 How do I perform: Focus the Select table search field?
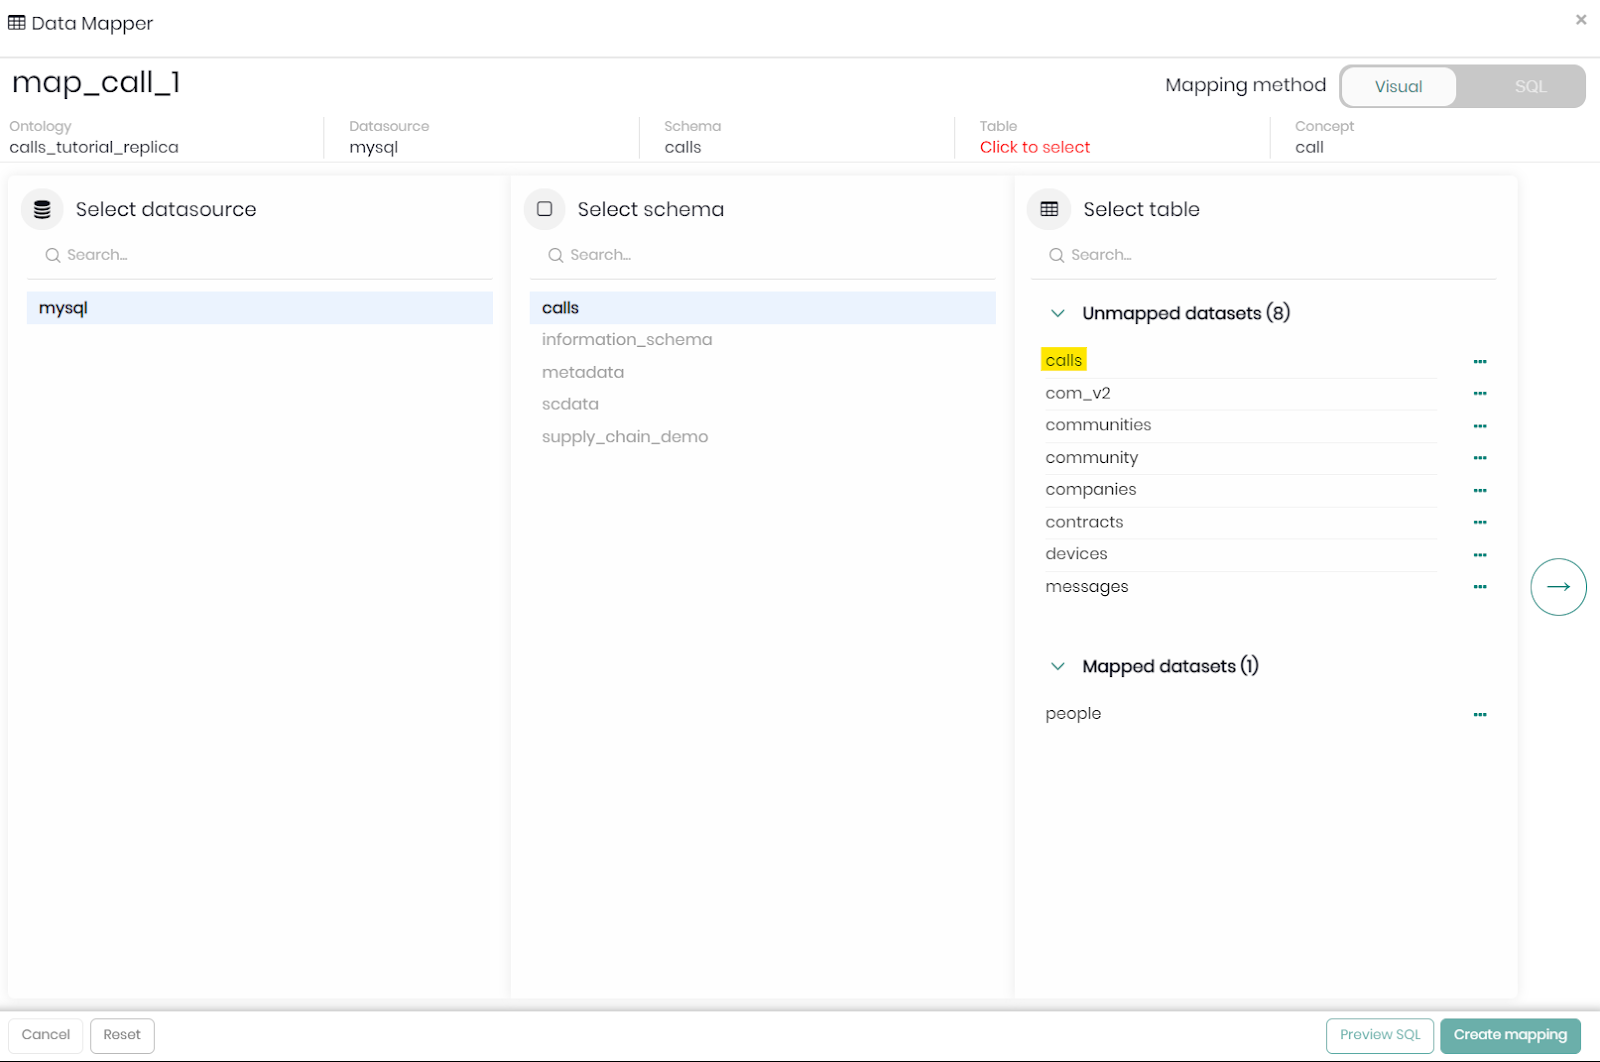[1270, 255]
